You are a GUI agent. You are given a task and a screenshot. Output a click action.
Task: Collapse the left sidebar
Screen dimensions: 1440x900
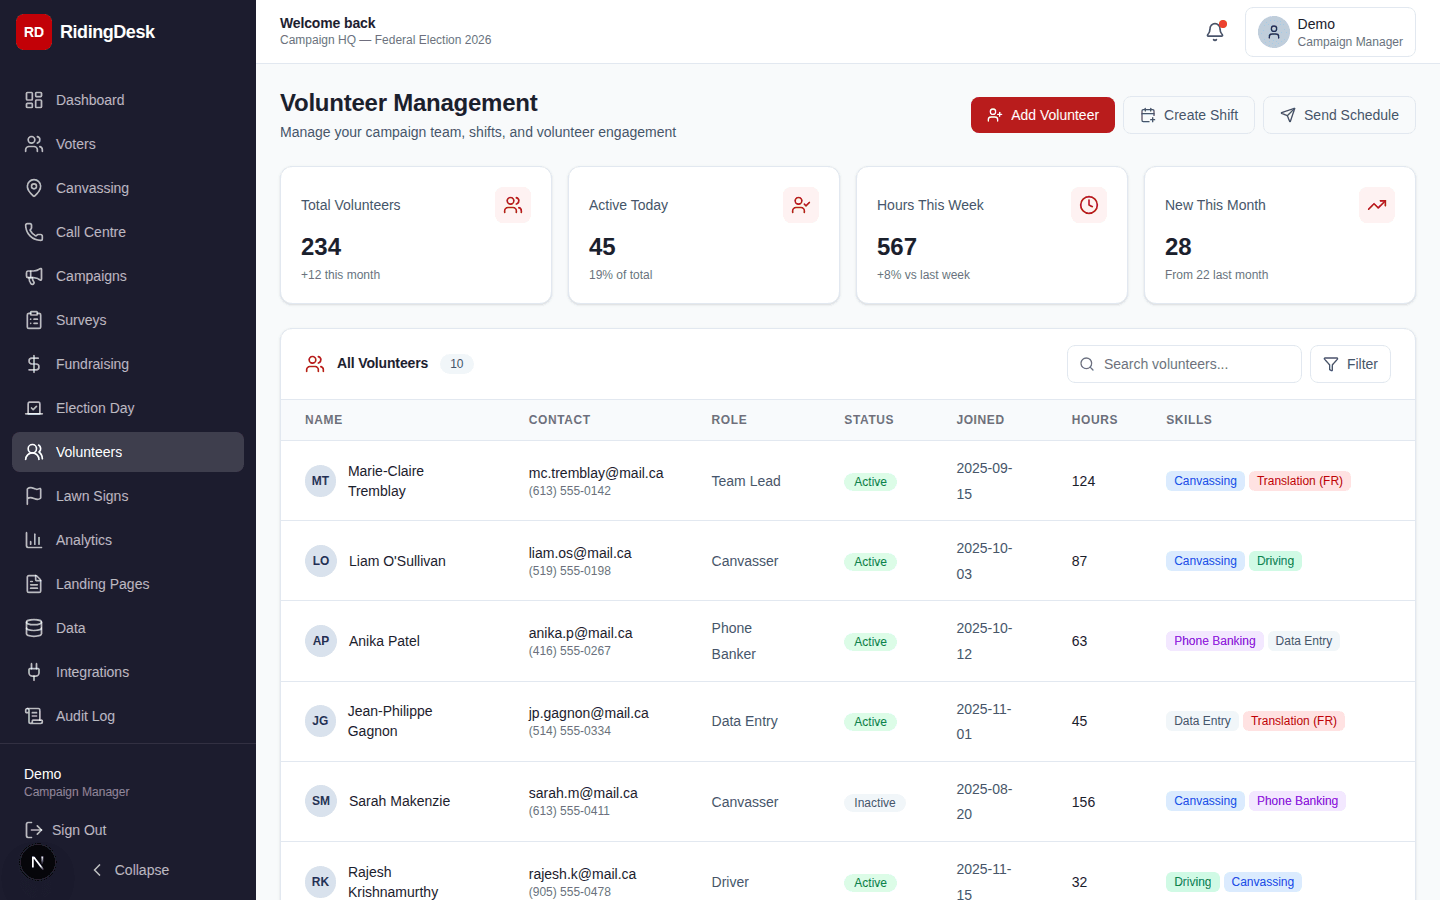129,870
